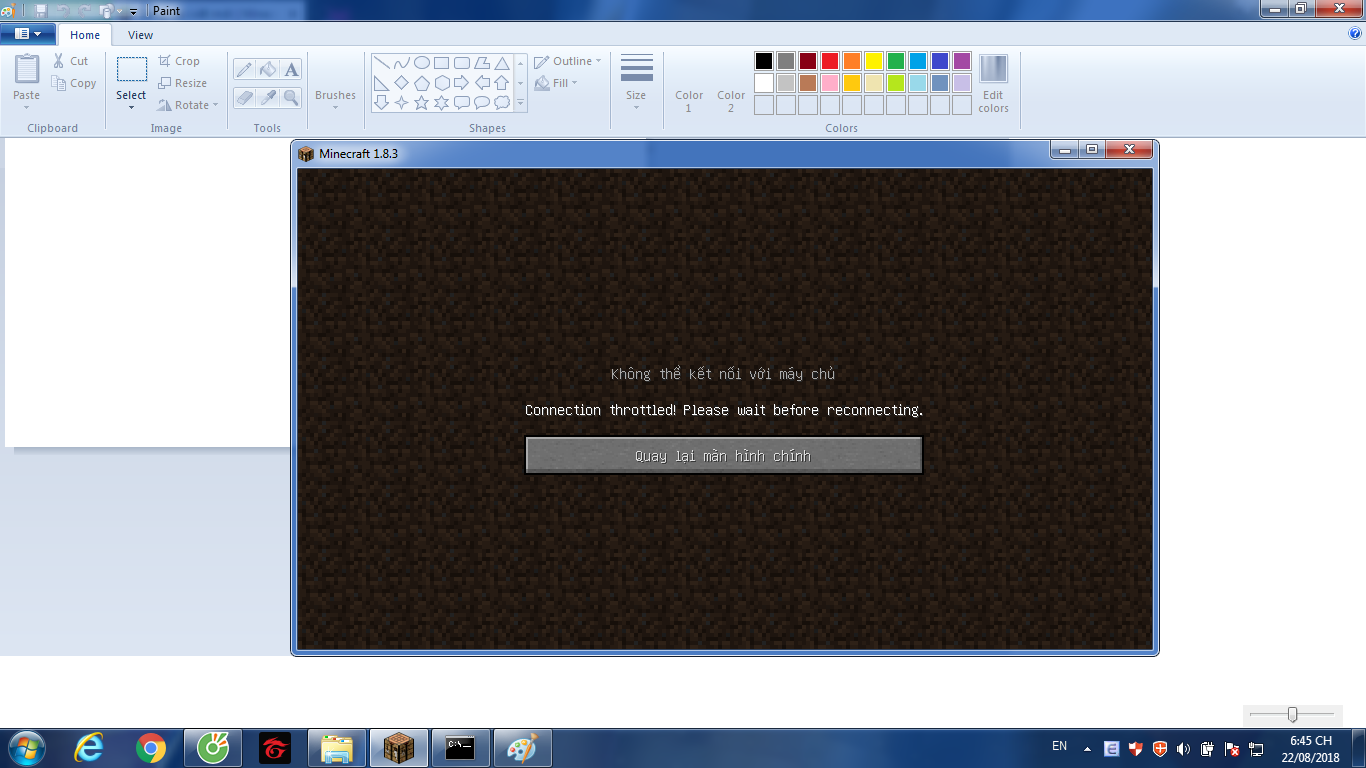Open the Paint application menu button
The height and width of the screenshot is (768, 1366).
click(x=28, y=34)
